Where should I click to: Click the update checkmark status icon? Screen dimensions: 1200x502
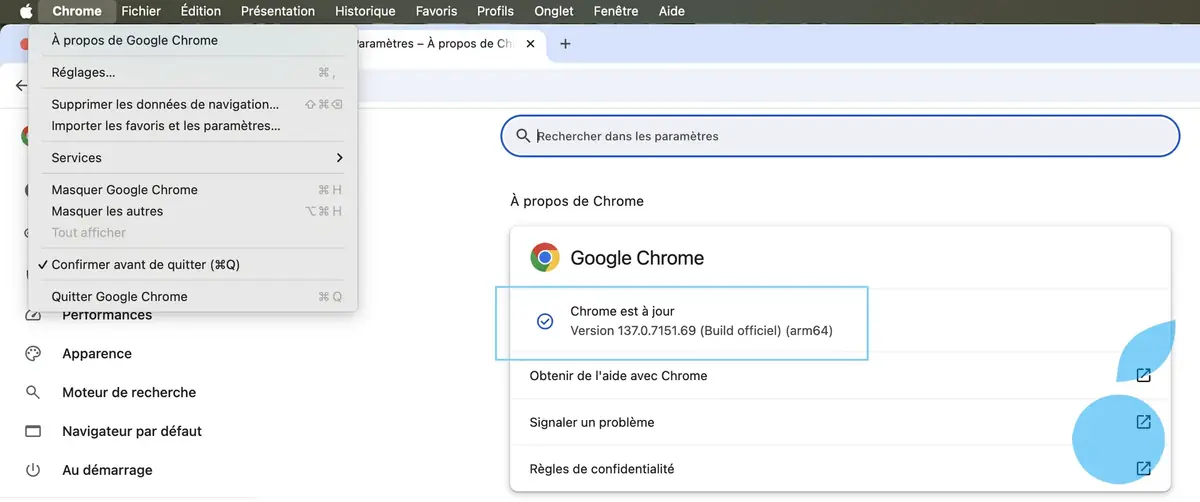click(545, 321)
